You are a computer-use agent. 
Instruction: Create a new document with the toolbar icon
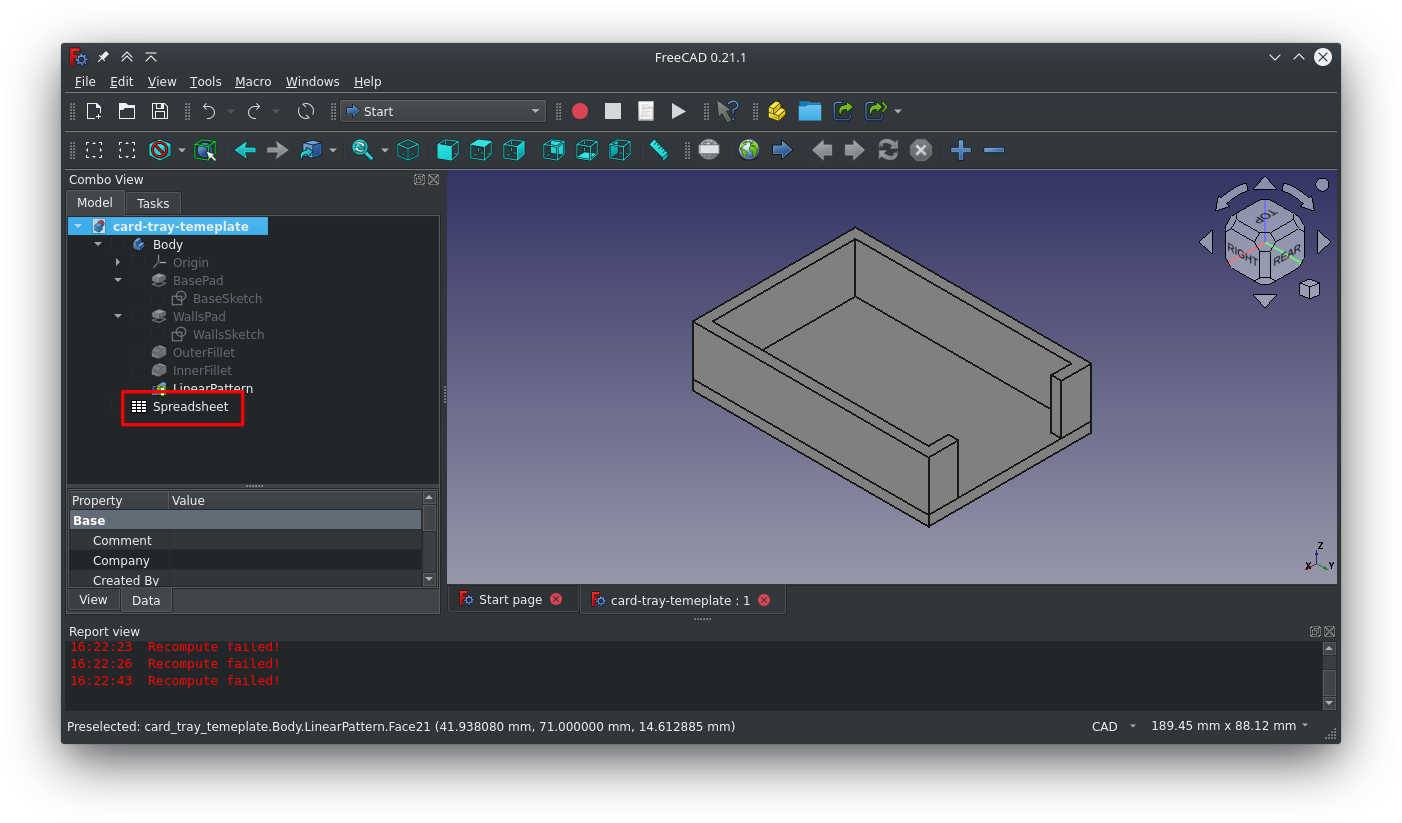point(94,111)
